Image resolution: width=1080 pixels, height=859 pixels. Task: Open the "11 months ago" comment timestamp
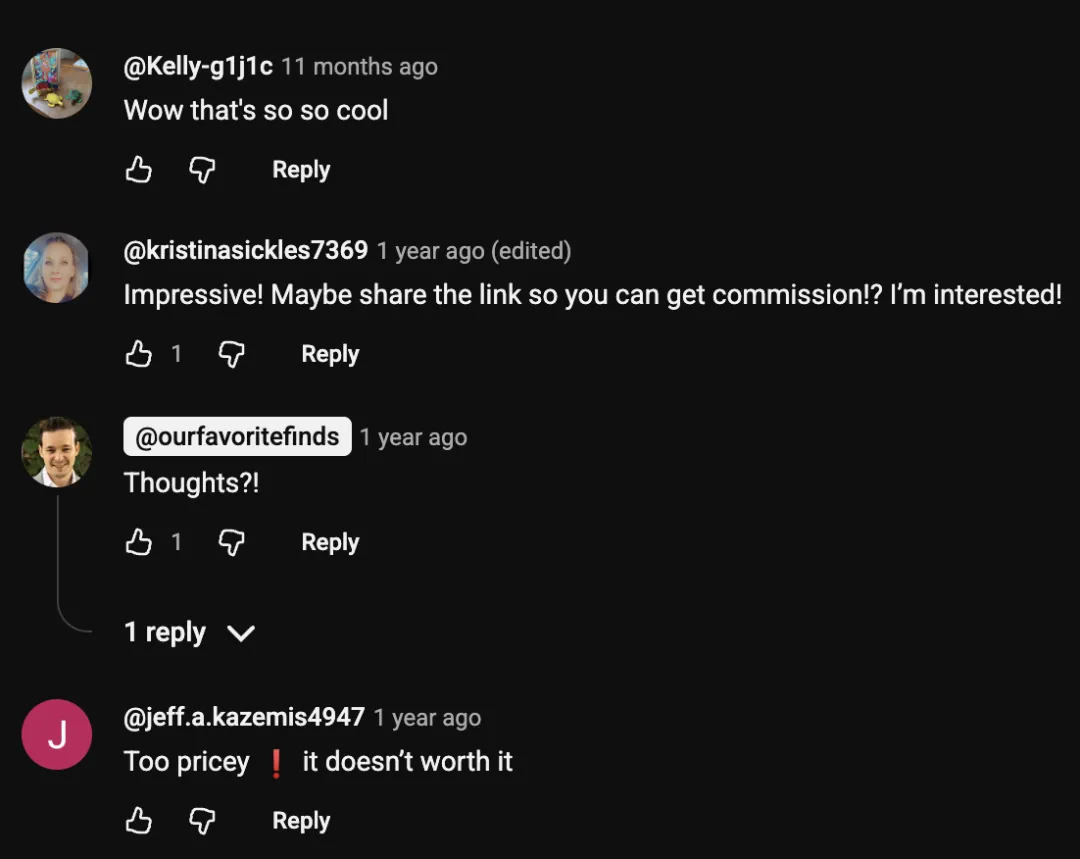tap(359, 67)
